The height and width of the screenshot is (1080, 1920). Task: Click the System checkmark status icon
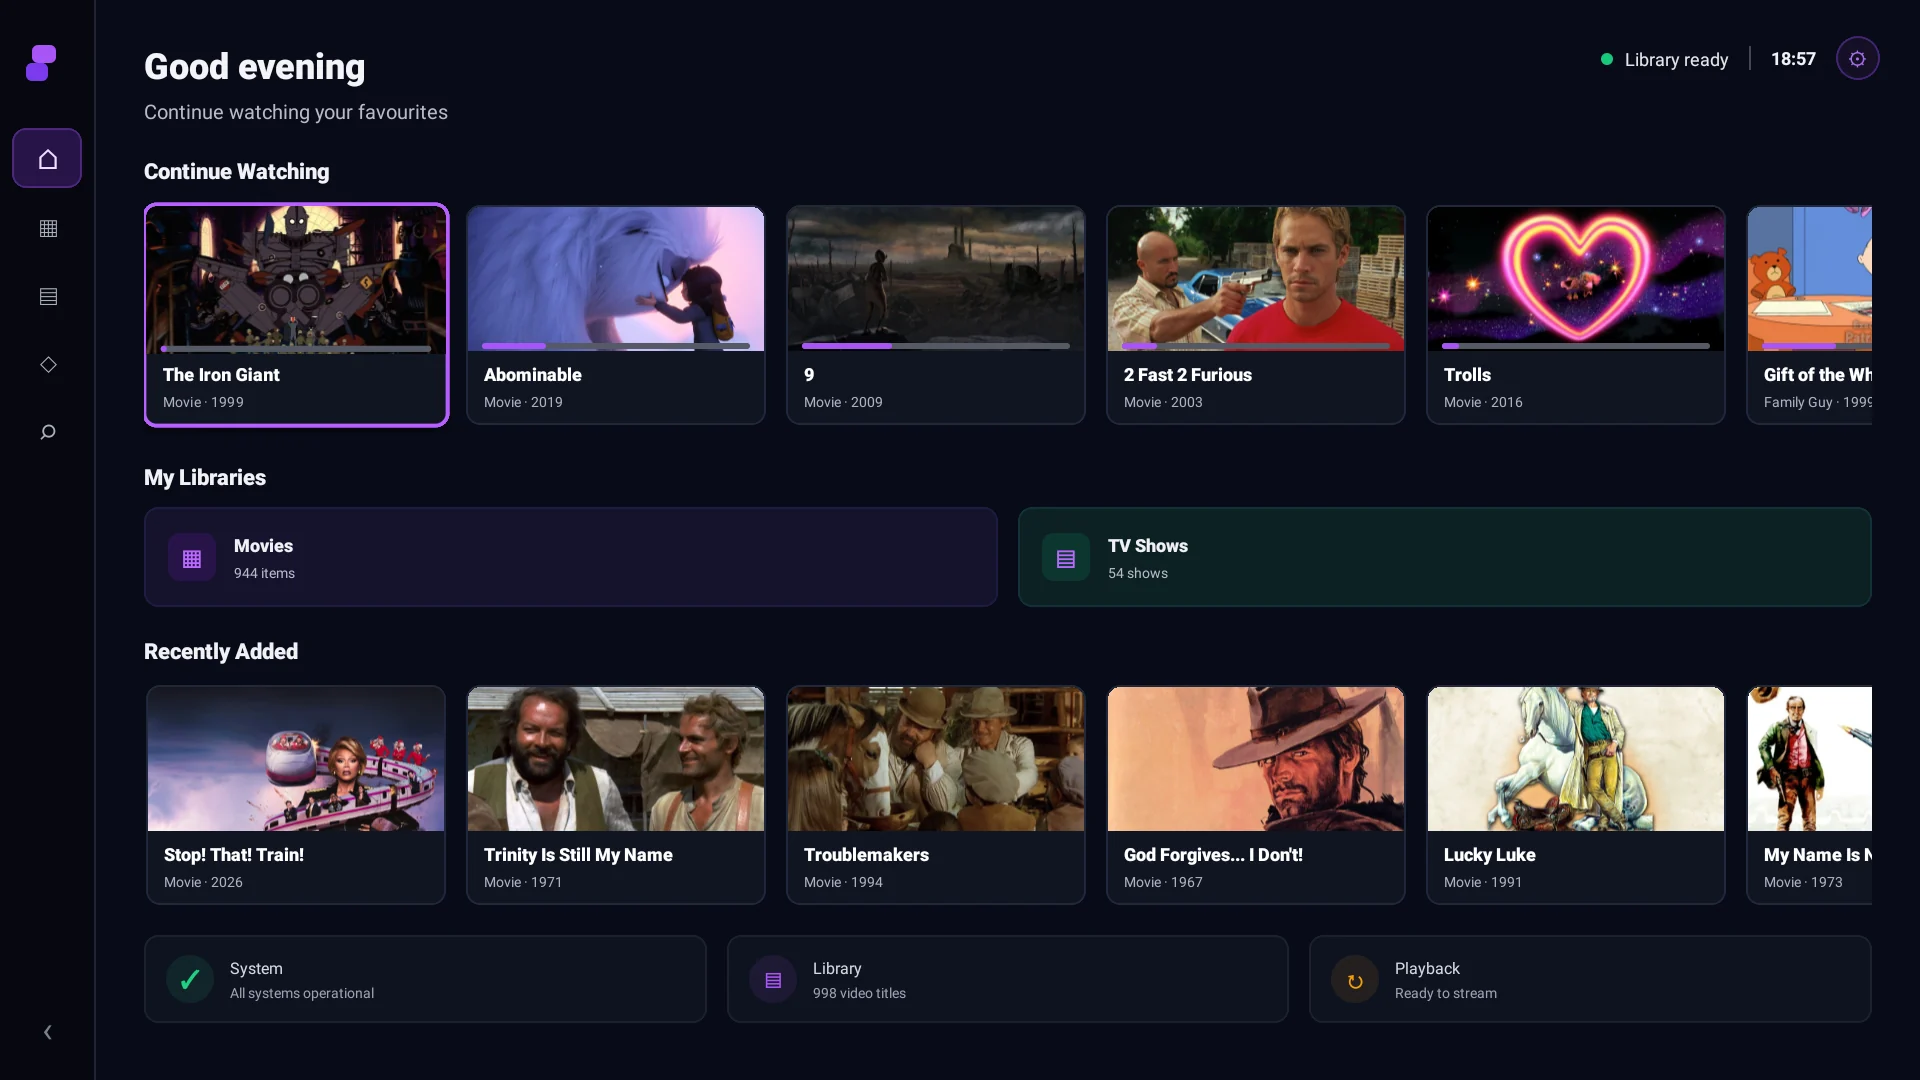(190, 980)
